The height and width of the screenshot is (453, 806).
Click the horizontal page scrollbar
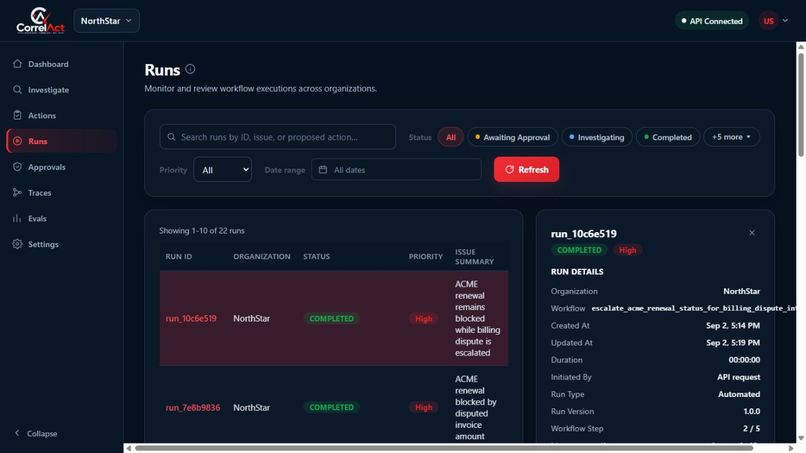(x=444, y=448)
